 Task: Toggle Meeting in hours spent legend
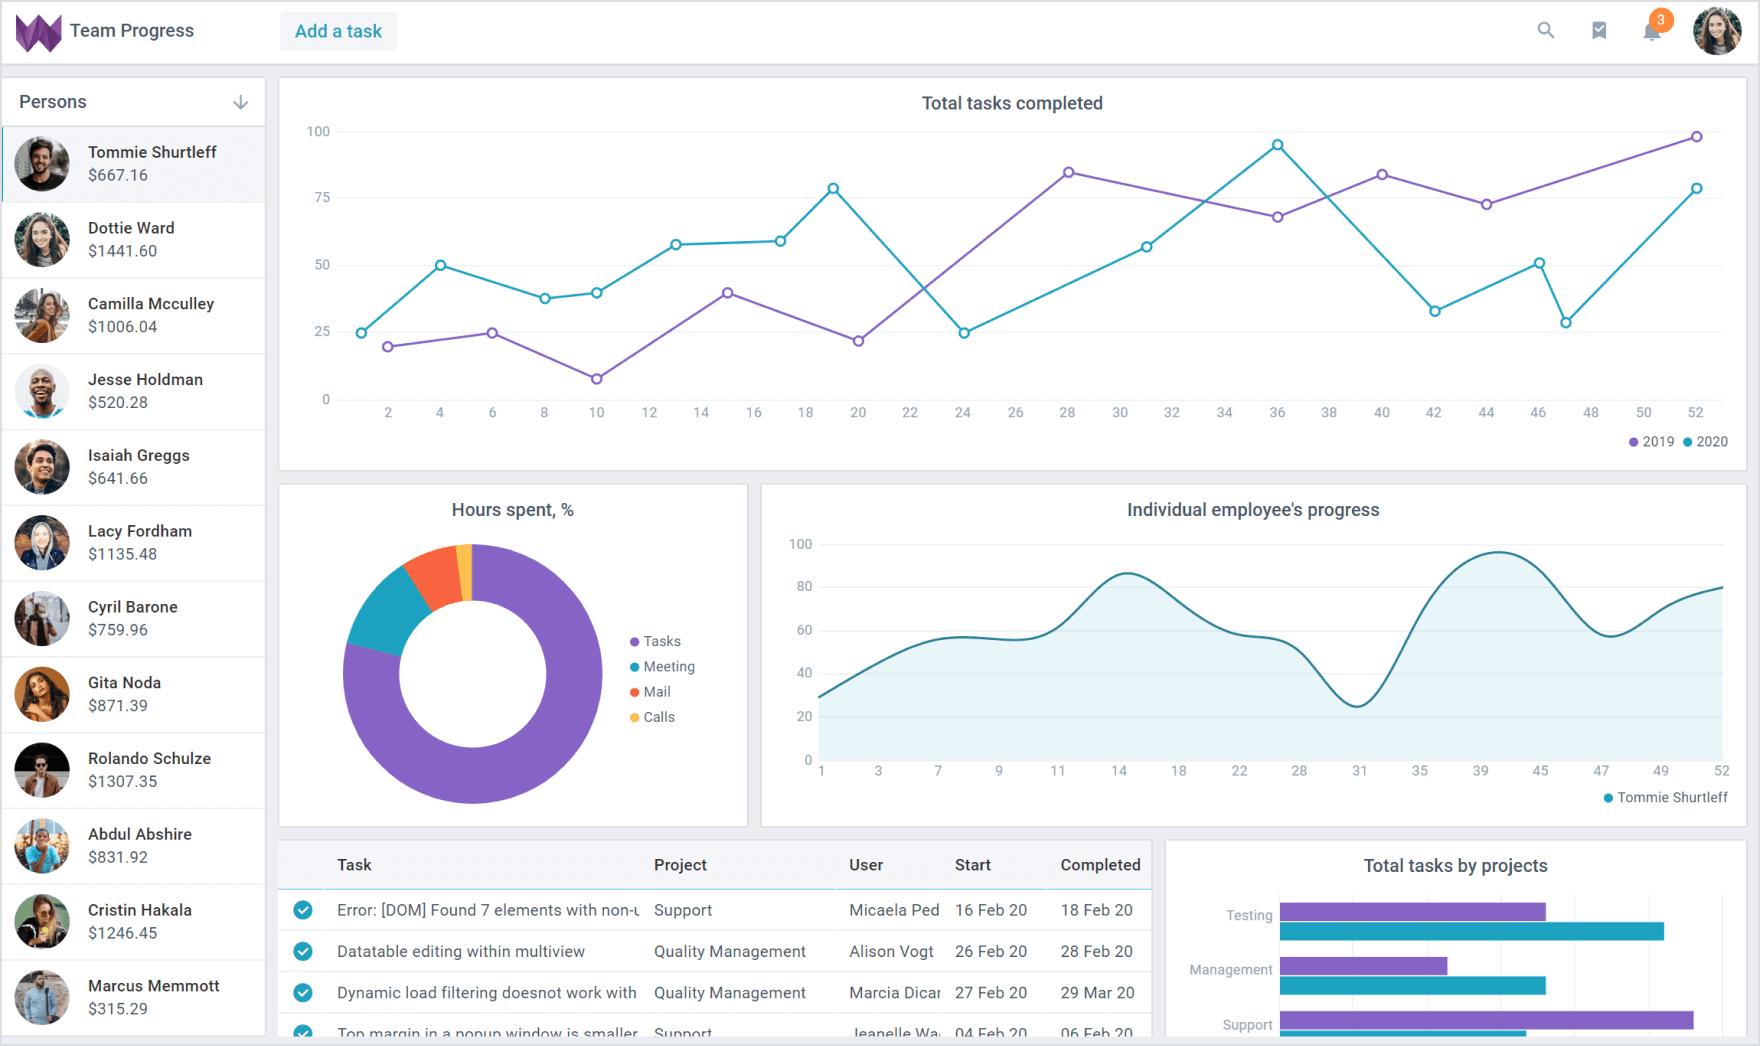coord(662,667)
